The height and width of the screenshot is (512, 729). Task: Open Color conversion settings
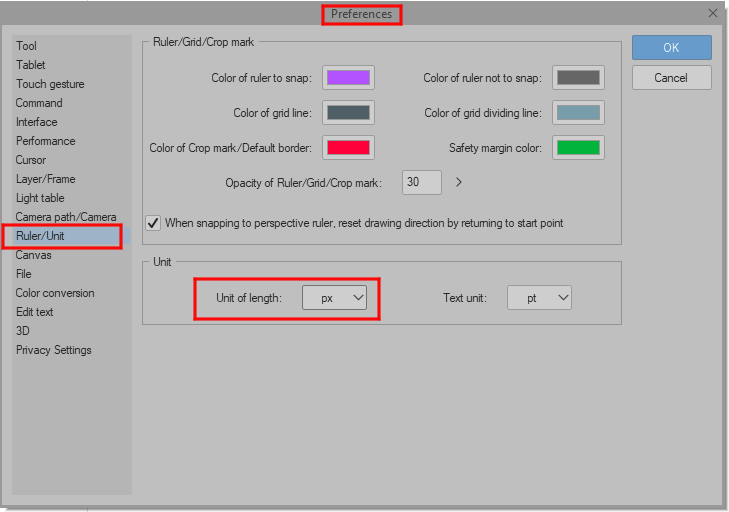click(55, 293)
